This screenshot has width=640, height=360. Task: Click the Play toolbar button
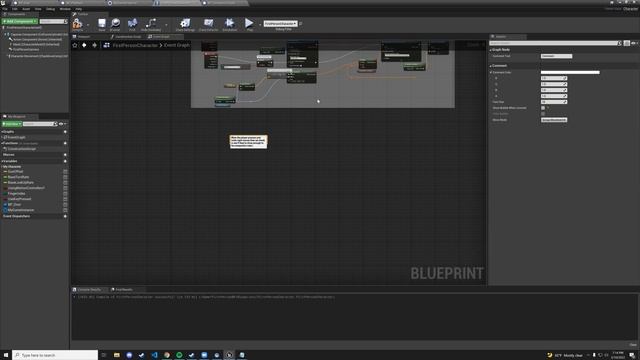249,24
